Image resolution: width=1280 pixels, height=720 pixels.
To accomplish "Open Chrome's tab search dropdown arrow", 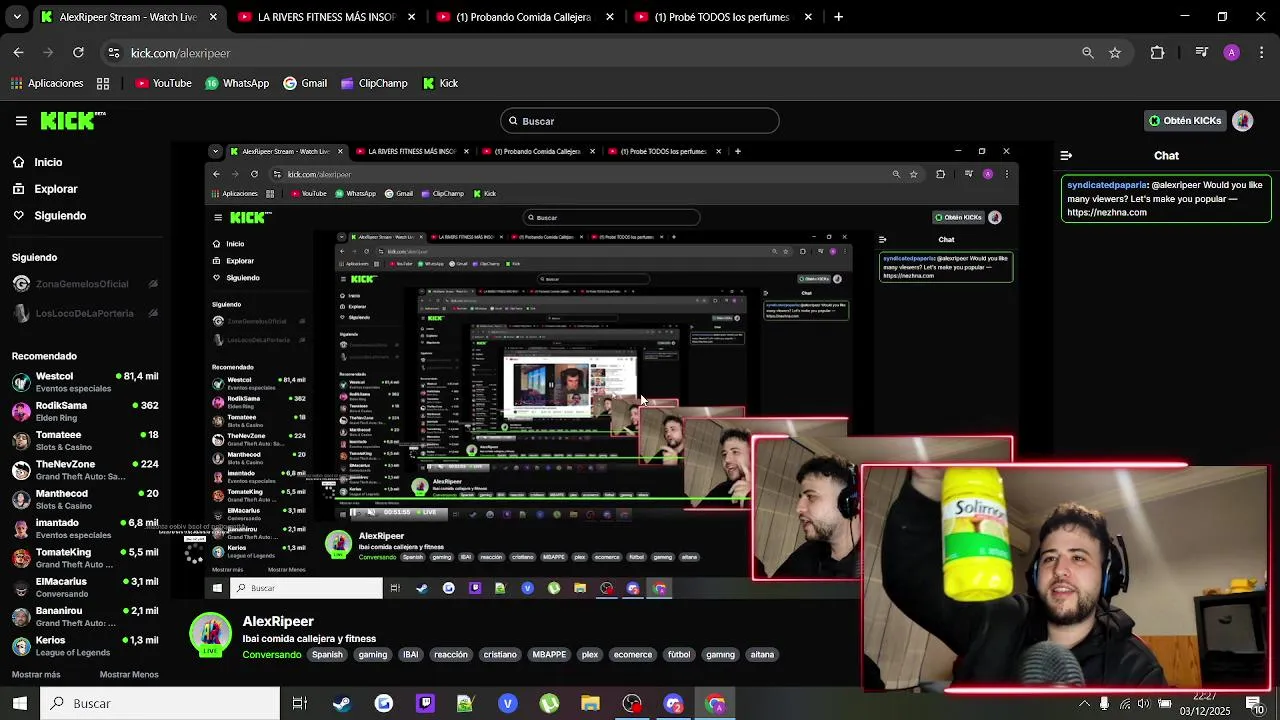I will (19, 17).
